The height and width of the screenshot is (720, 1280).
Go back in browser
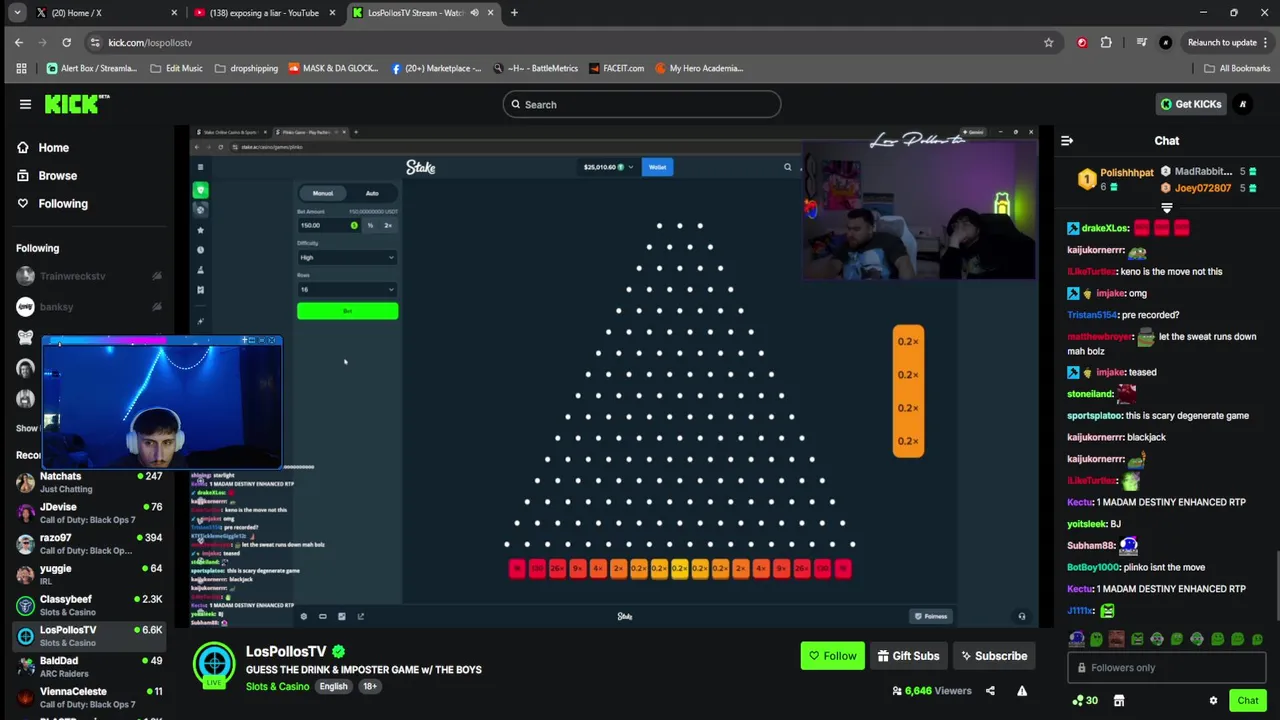(19, 42)
